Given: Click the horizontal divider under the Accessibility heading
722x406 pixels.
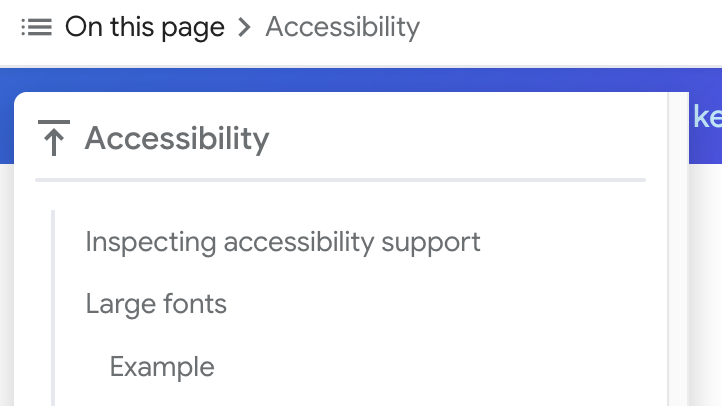Looking at the screenshot, I should tap(340, 180).
